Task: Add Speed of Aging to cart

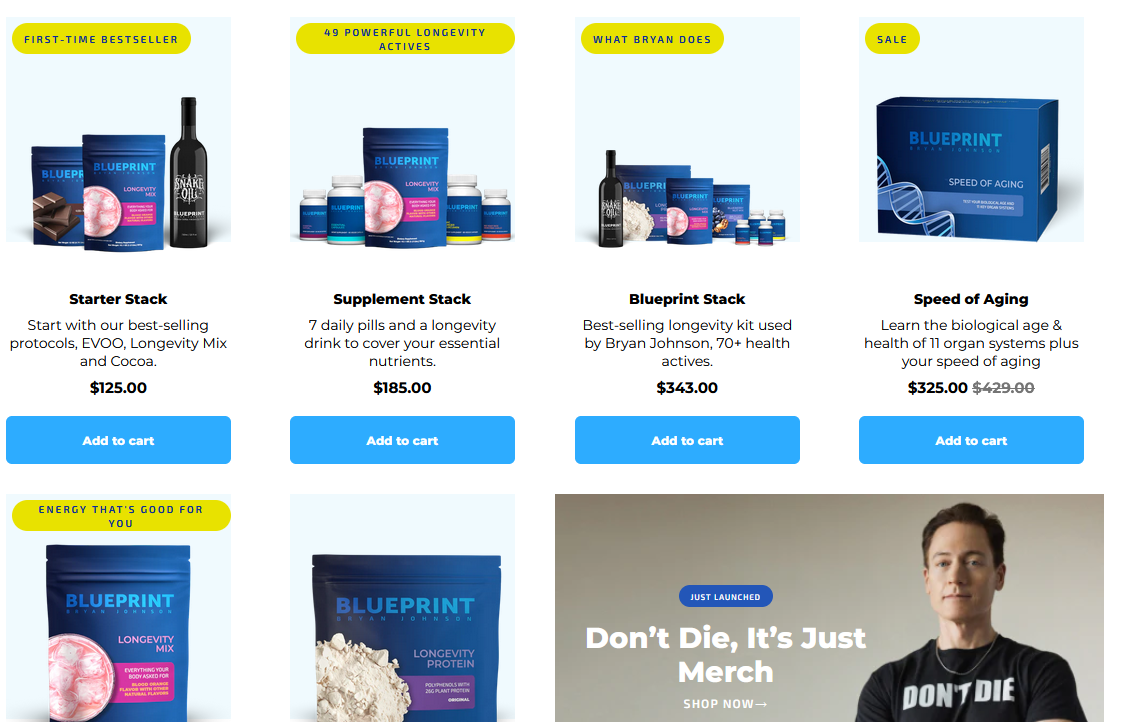Action: (971, 440)
